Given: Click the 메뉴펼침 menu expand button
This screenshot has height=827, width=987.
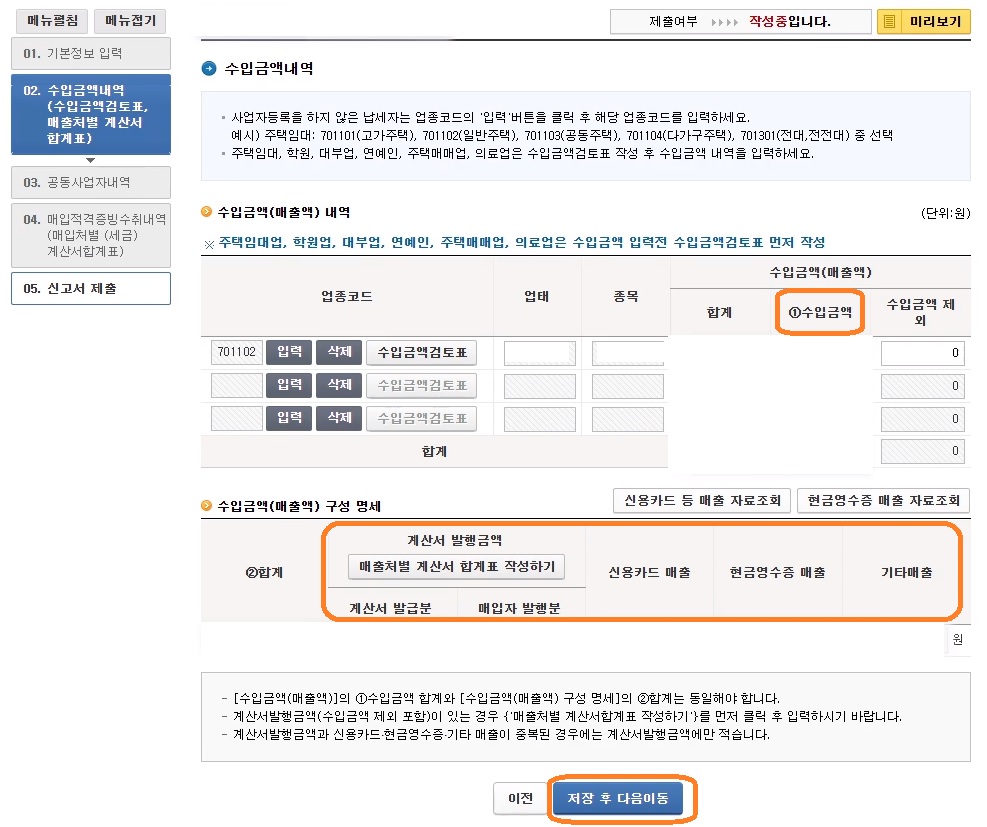Looking at the screenshot, I should click(51, 21).
